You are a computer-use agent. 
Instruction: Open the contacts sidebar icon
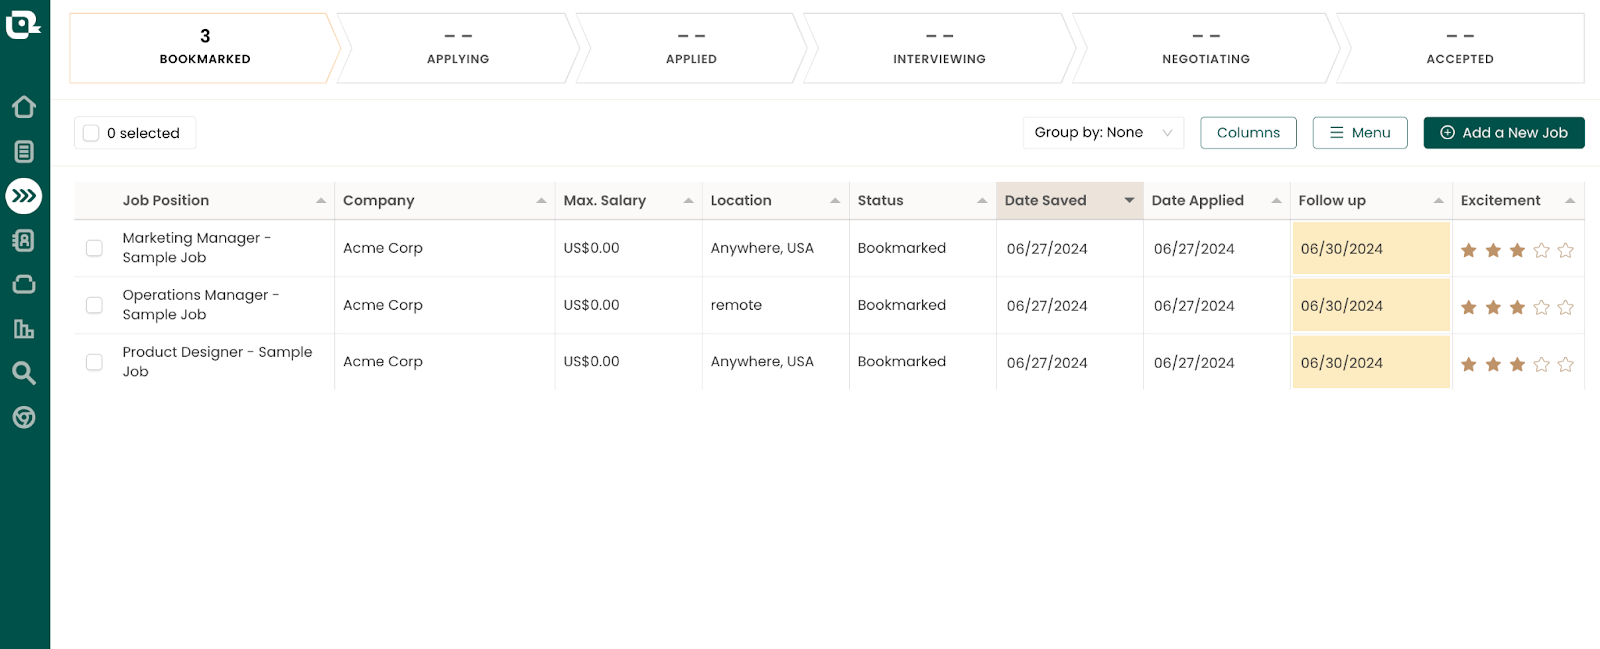tap(24, 240)
